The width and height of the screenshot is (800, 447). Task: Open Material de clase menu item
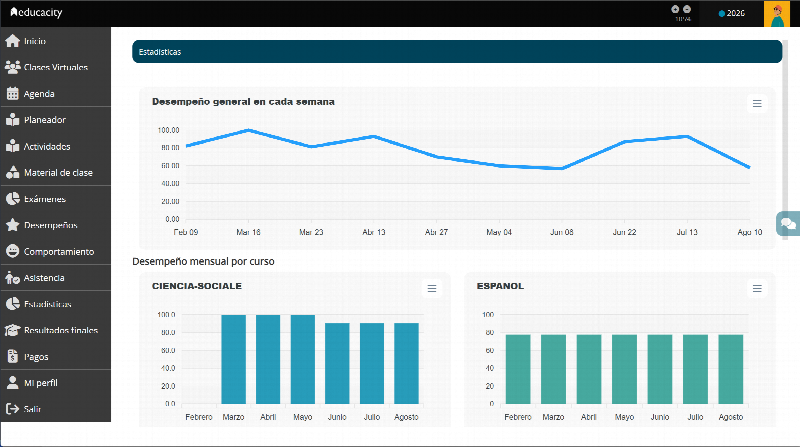pyautogui.click(x=56, y=172)
